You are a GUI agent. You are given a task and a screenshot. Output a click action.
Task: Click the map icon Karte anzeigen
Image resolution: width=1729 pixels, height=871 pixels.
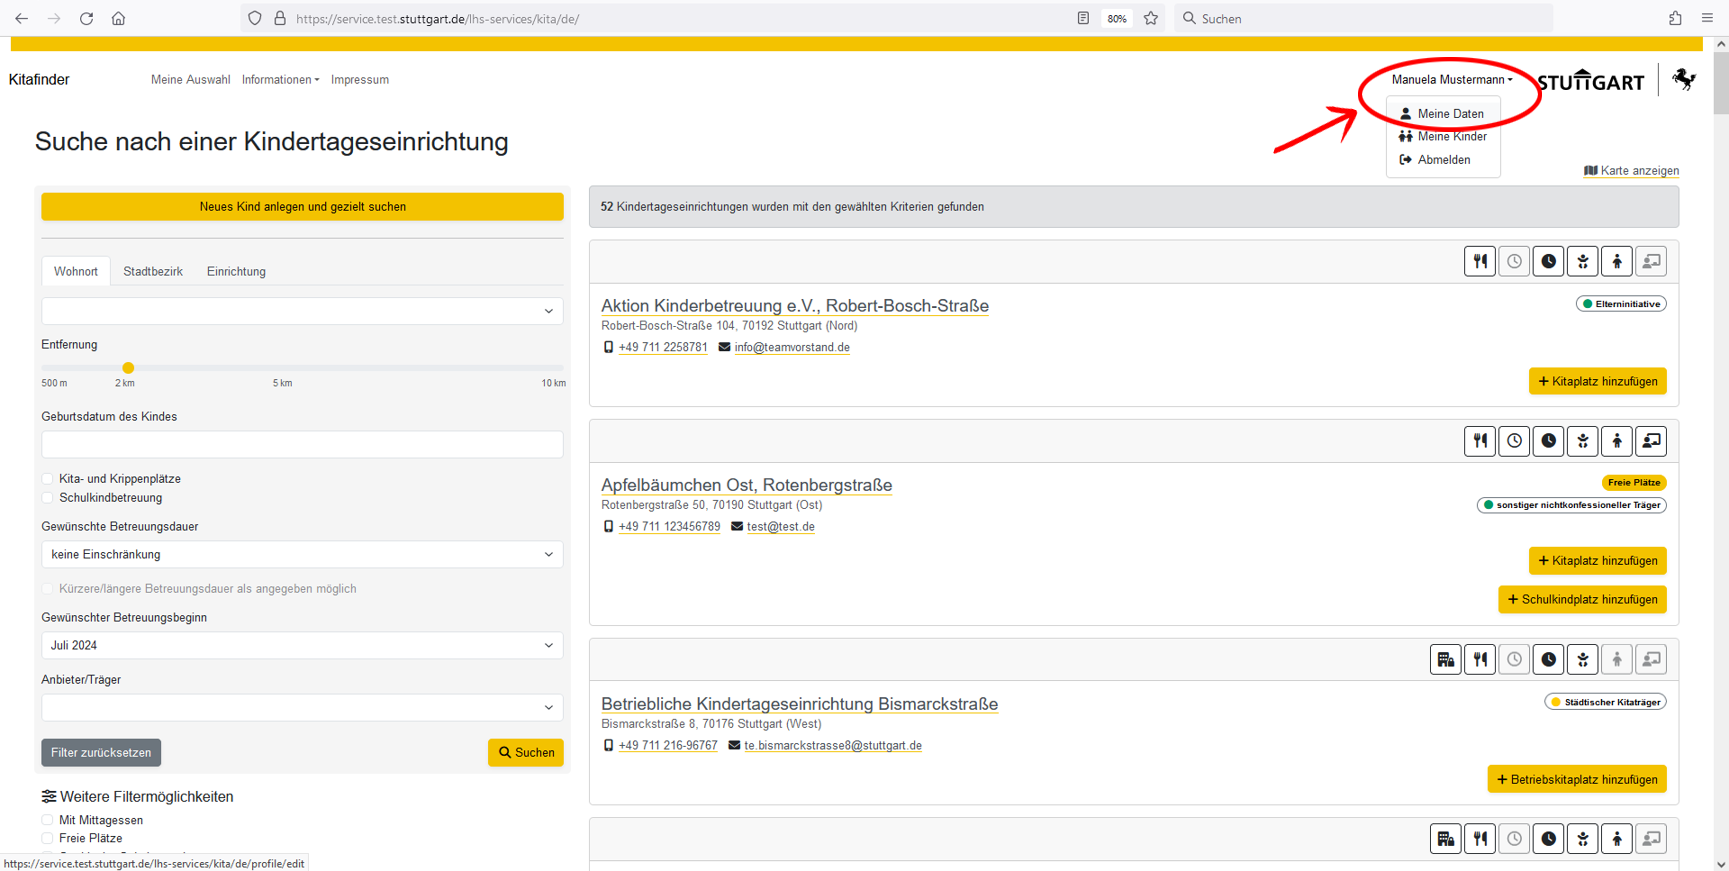click(1591, 171)
